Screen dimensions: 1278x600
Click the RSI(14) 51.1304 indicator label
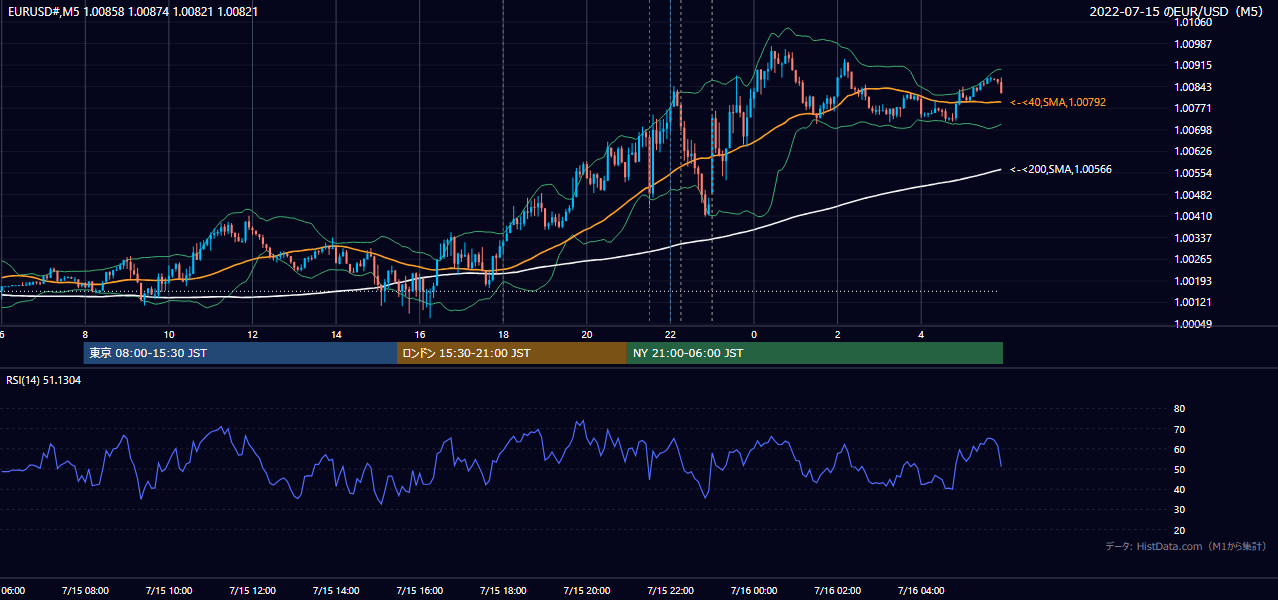click(x=44, y=380)
